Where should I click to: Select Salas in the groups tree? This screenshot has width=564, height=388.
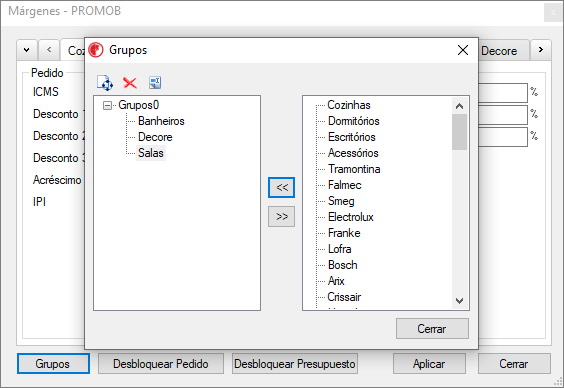pos(151,153)
